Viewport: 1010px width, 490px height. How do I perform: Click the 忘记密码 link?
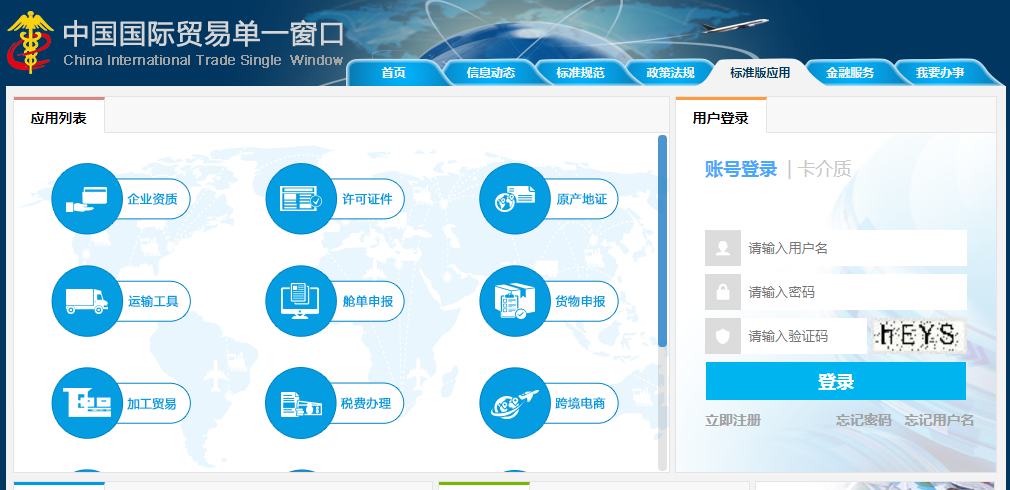(x=863, y=420)
